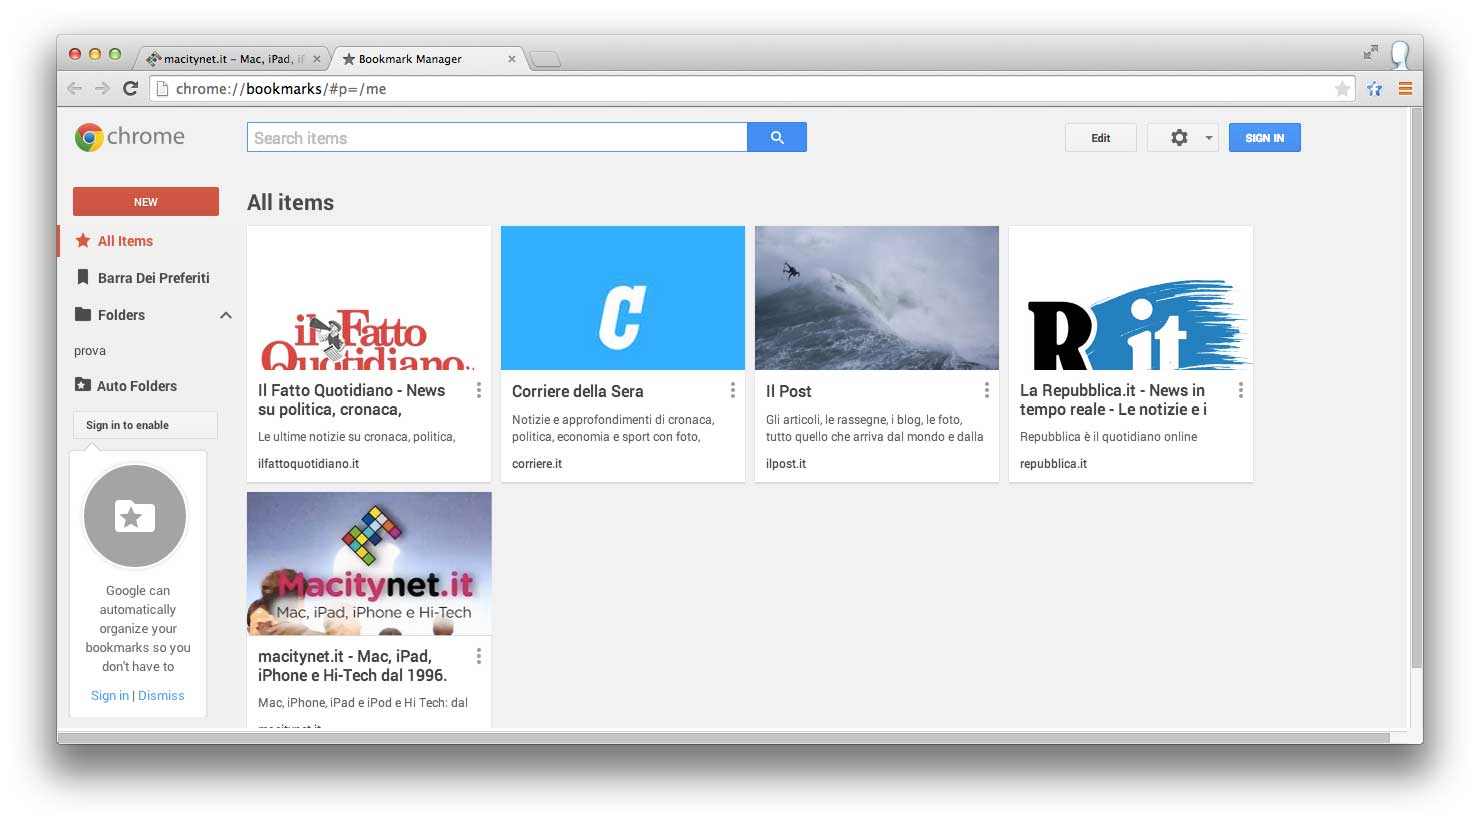Viewport: 1480px width, 823px height.
Task: Click the Sign in link
Action: 110,696
